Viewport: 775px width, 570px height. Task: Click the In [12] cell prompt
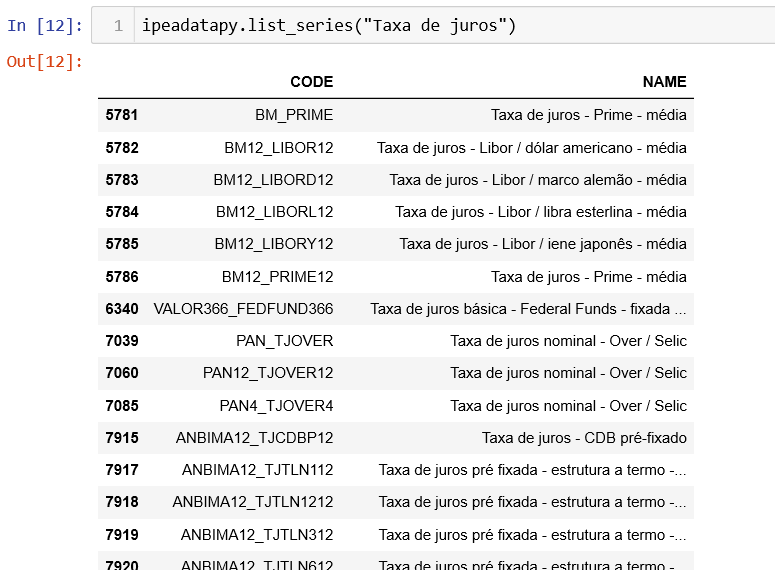click(45, 26)
